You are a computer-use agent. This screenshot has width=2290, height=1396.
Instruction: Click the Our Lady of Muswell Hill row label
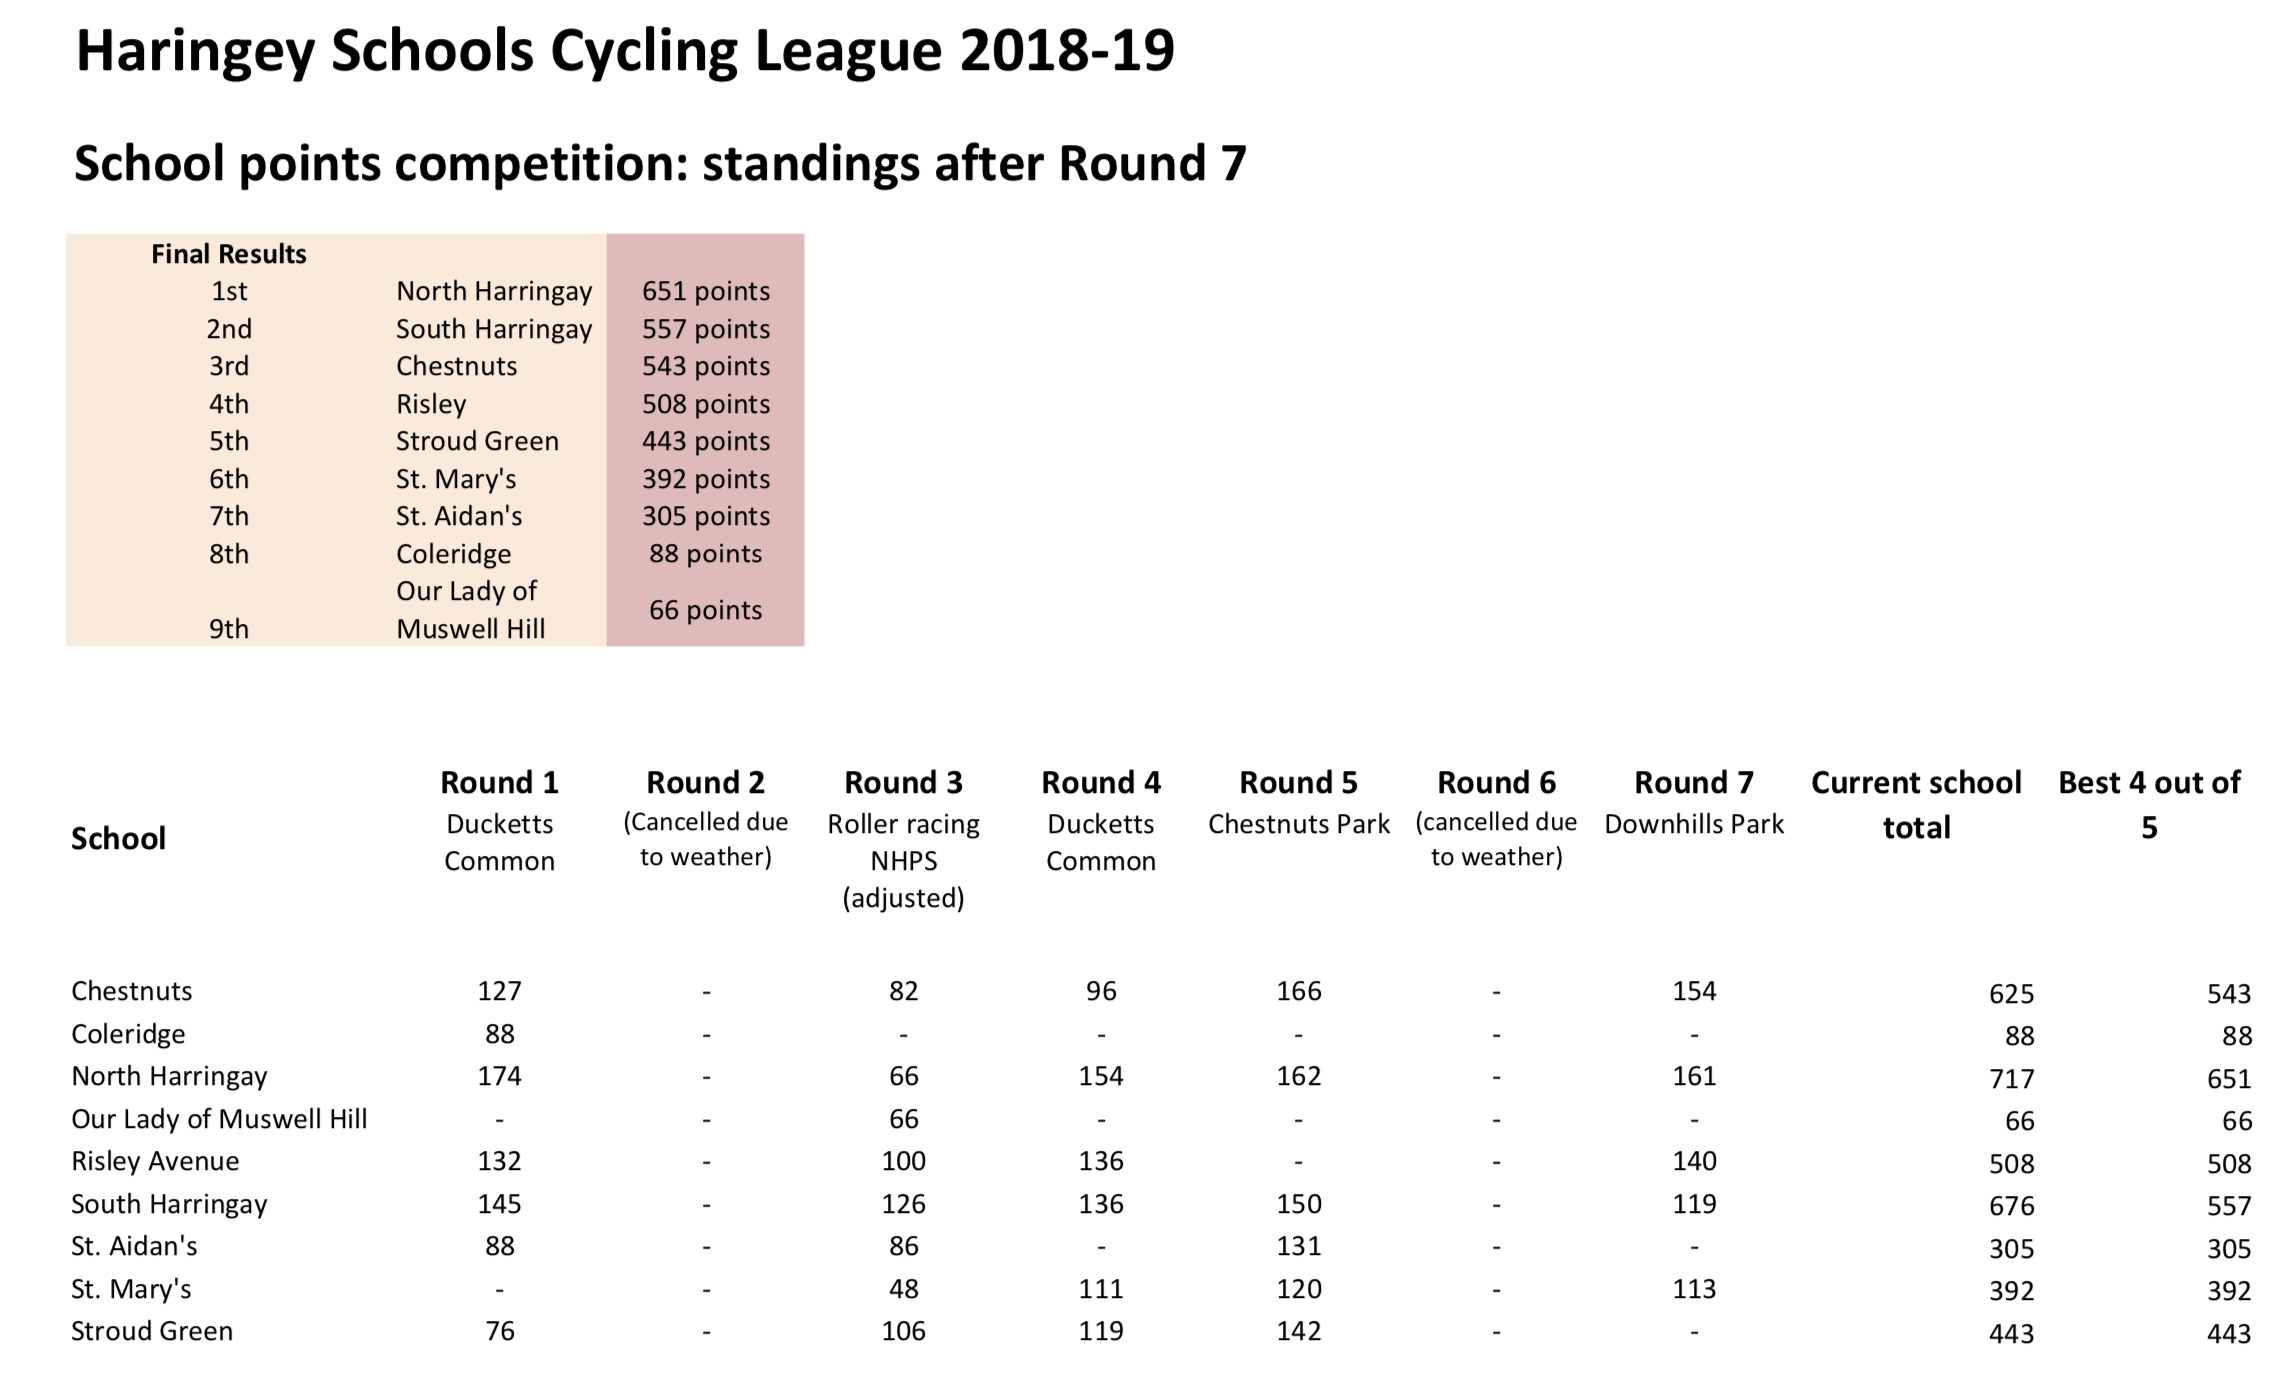pyautogui.click(x=219, y=1119)
